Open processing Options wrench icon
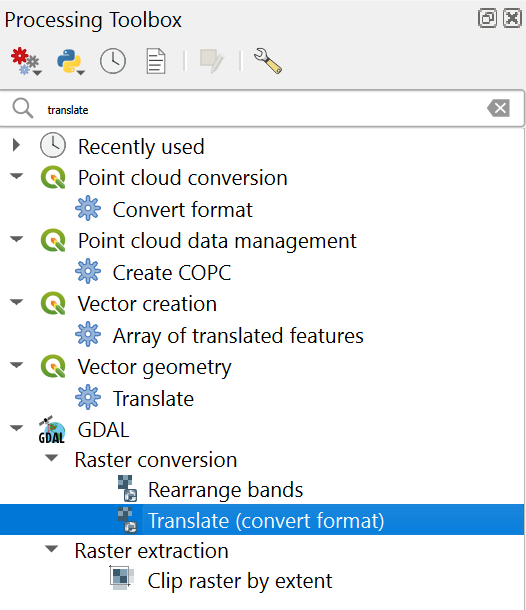This screenshot has height=610, width=526. point(268,61)
